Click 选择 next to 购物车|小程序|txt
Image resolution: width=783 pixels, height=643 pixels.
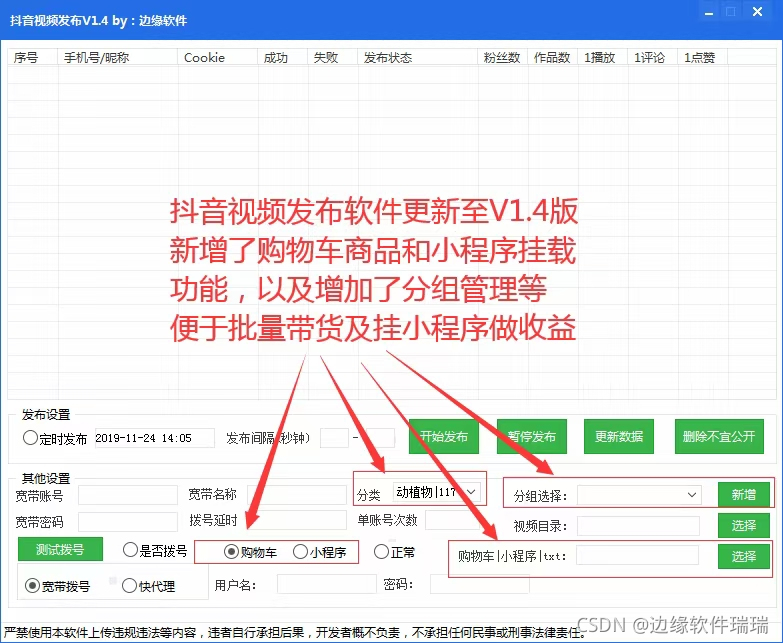click(x=744, y=556)
